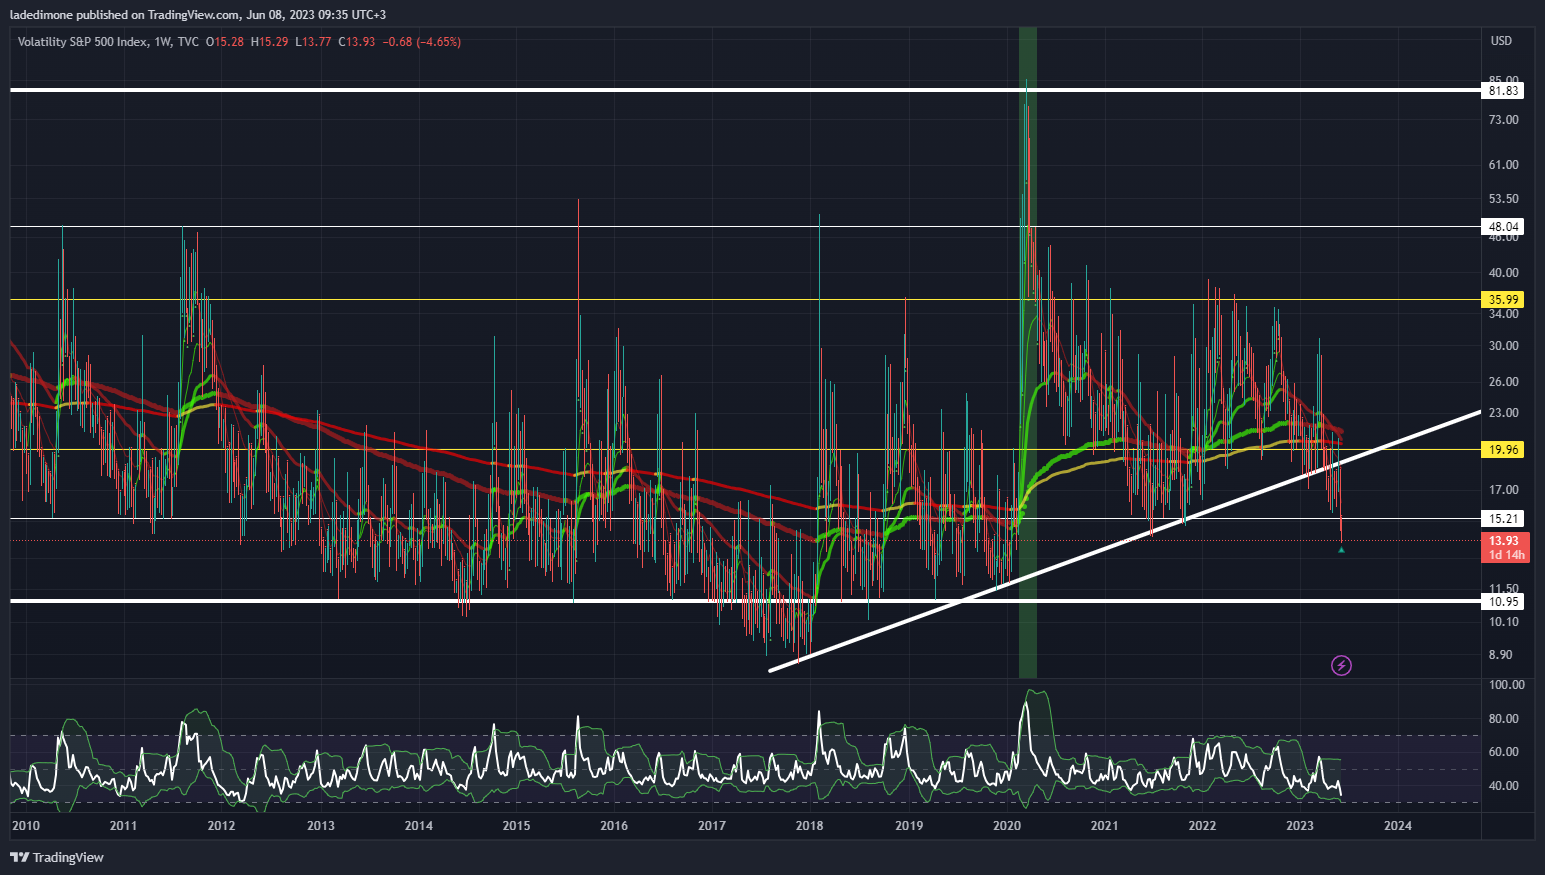Click the 40.00 value on main price axis

click(x=1503, y=273)
